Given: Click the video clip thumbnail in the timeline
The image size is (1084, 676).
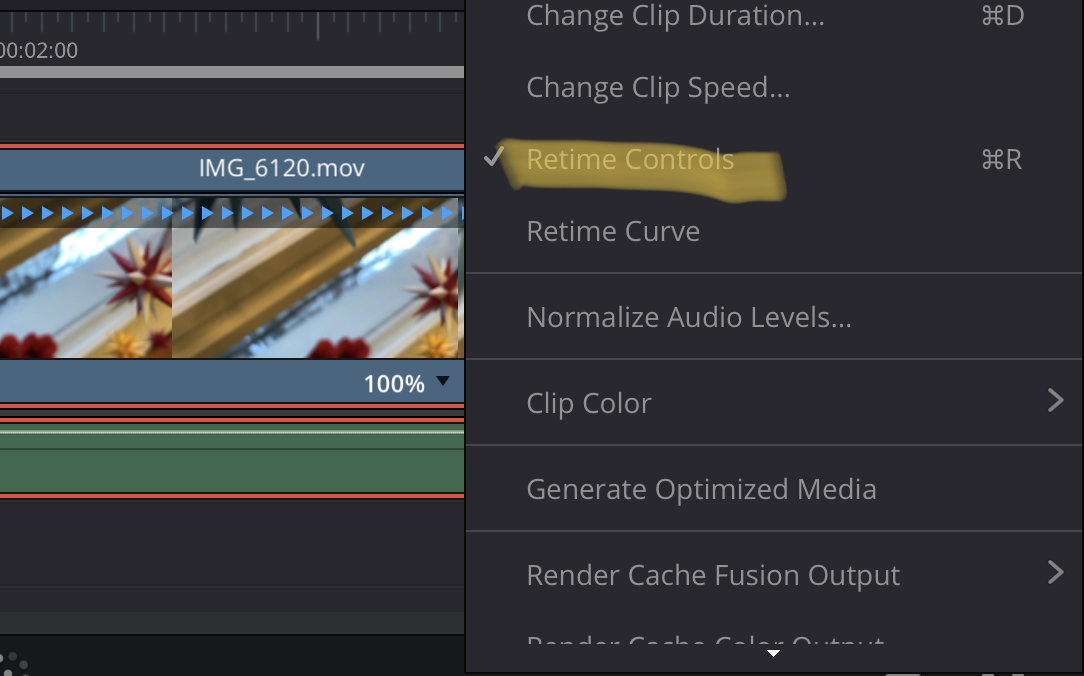Looking at the screenshot, I should (200, 290).
